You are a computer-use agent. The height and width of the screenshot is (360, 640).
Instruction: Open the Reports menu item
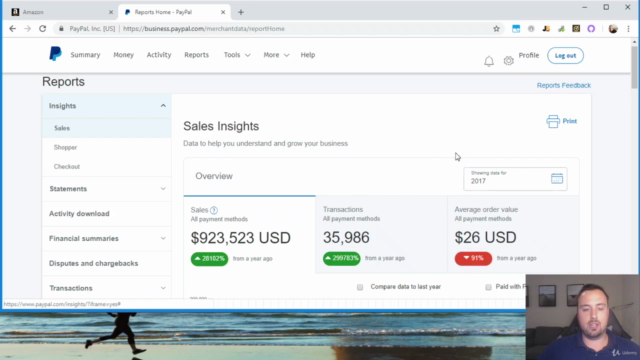(196, 55)
